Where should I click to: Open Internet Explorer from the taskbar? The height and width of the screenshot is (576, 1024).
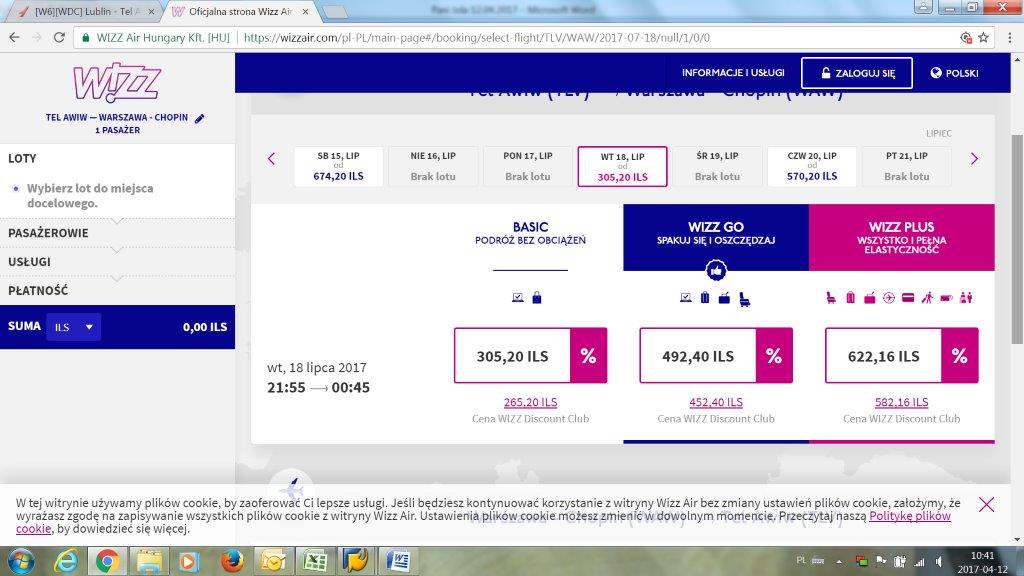pos(66,560)
